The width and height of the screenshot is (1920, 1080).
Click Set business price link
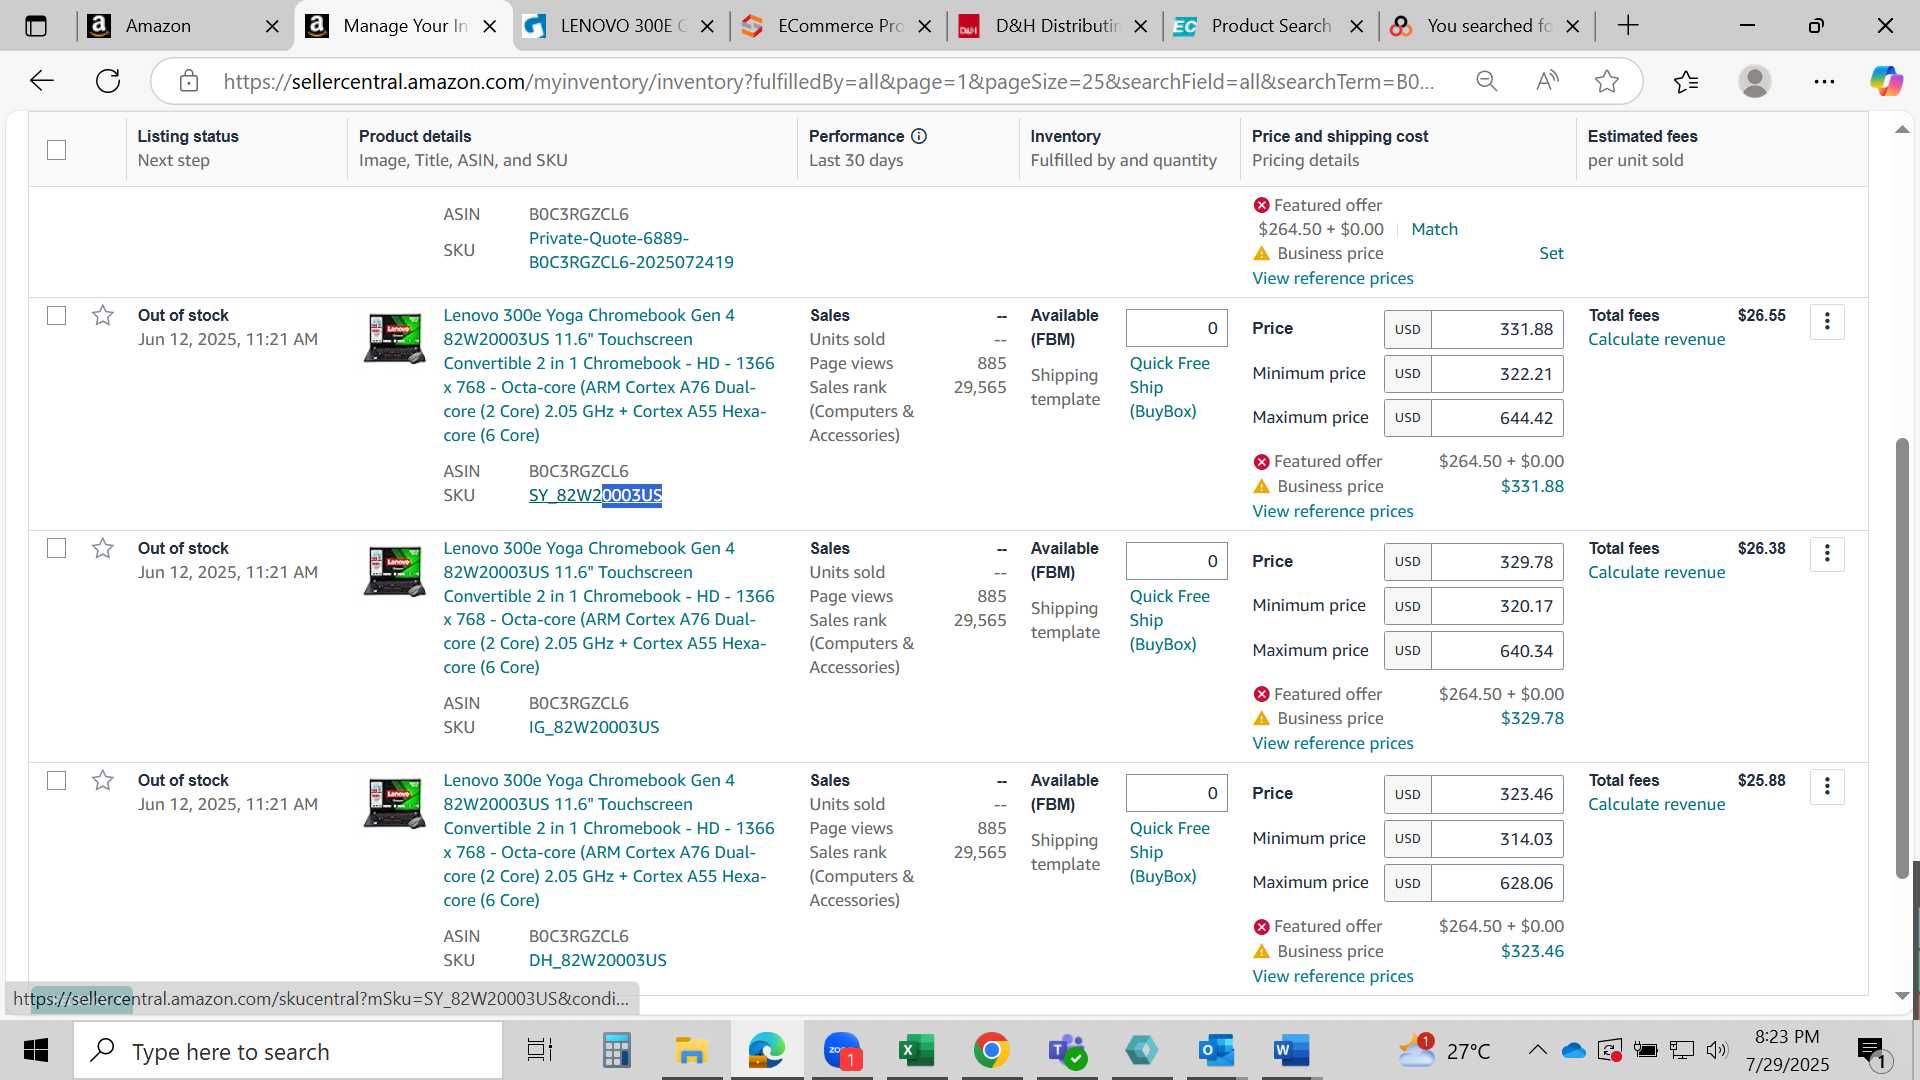coord(1551,254)
